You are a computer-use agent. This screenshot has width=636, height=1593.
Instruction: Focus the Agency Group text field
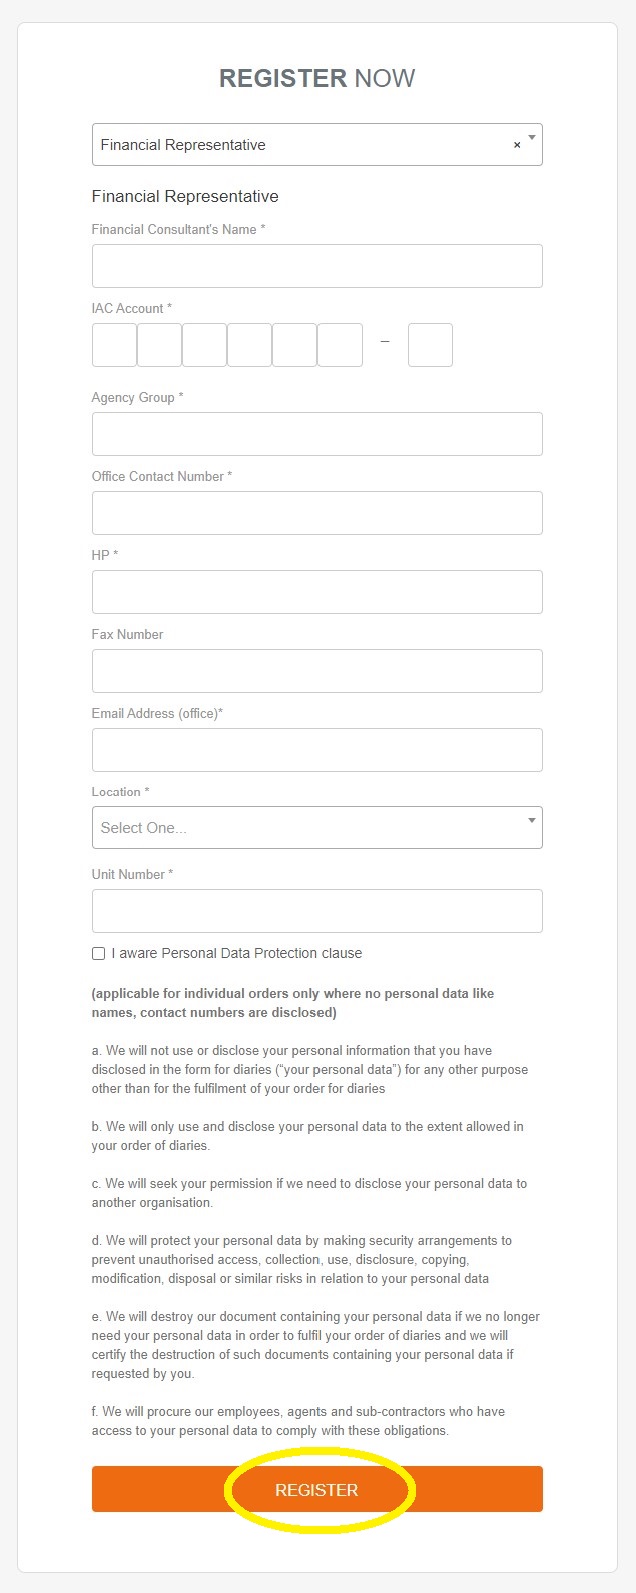click(317, 434)
